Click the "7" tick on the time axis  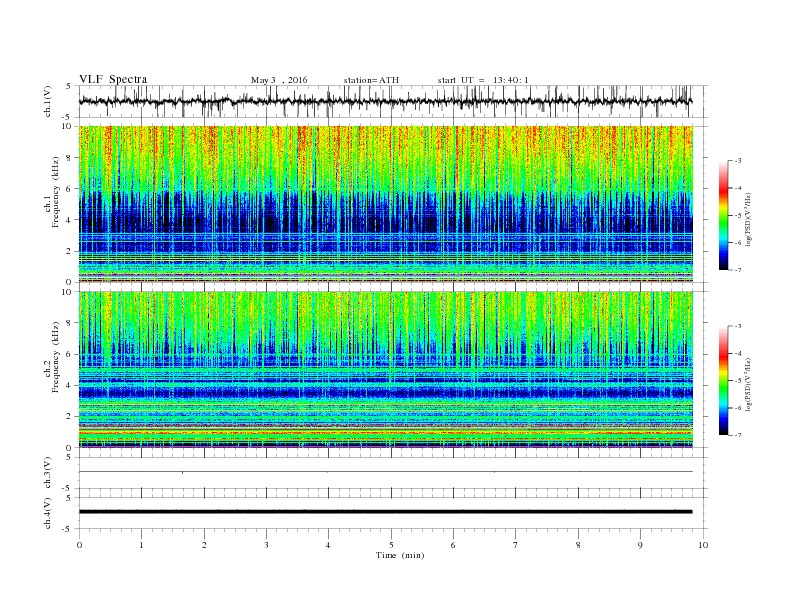pyautogui.click(x=516, y=545)
